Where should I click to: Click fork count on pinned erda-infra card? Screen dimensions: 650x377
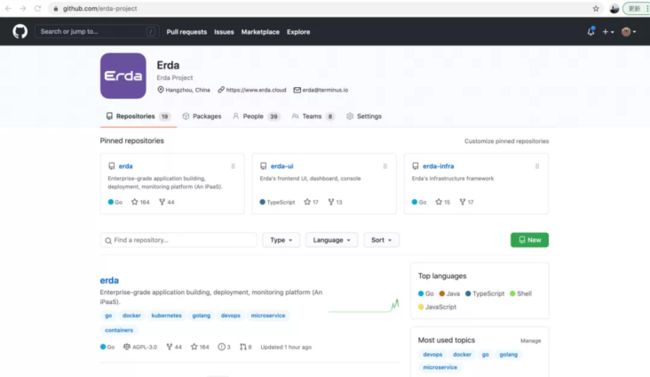(x=466, y=202)
